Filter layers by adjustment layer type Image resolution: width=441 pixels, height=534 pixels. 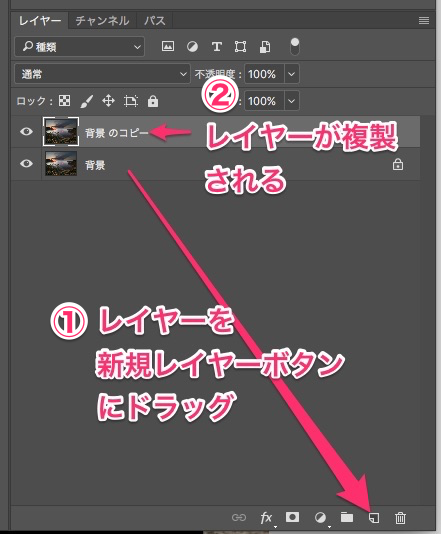pyautogui.click(x=192, y=46)
